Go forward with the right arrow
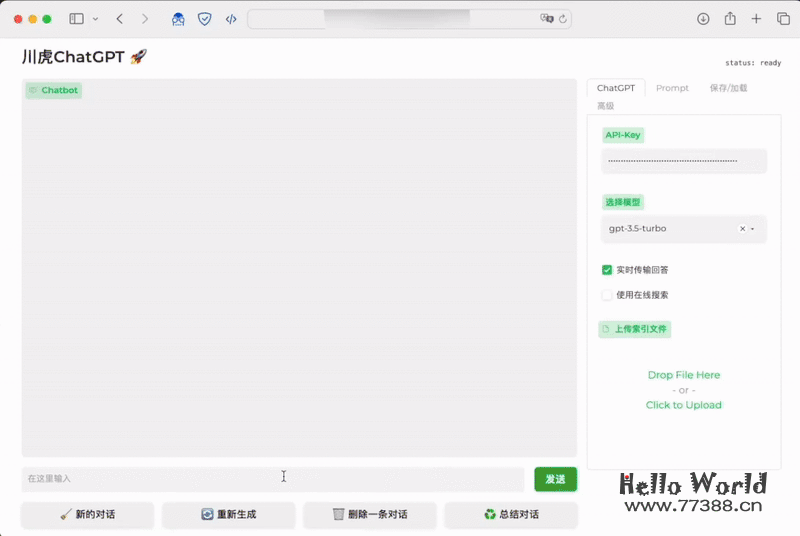This screenshot has height=536, width=800. 145,19
